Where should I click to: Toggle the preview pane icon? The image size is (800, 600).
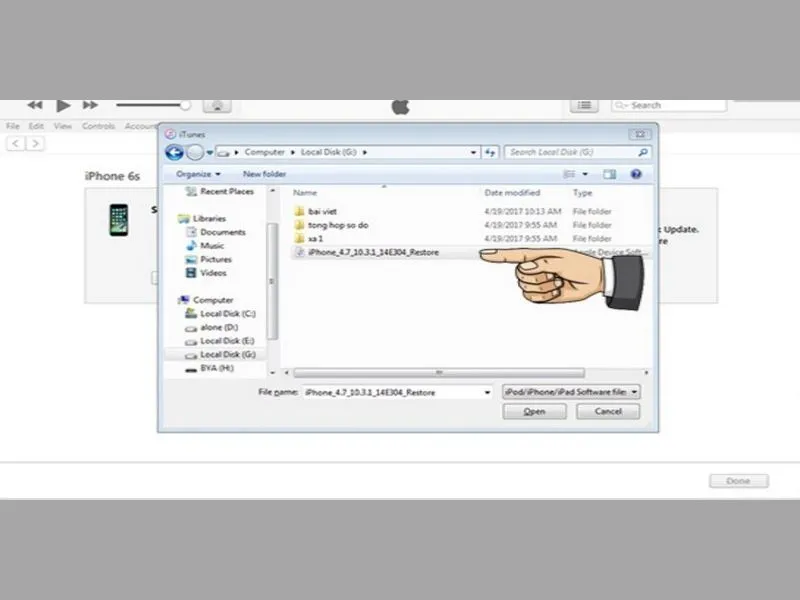click(609, 174)
